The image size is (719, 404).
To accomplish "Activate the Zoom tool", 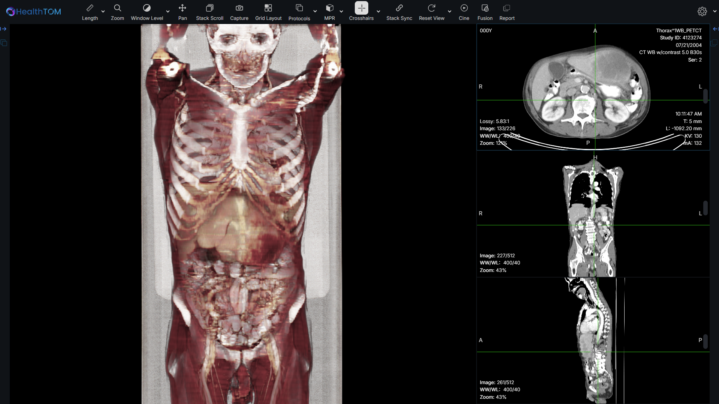I will coord(118,11).
